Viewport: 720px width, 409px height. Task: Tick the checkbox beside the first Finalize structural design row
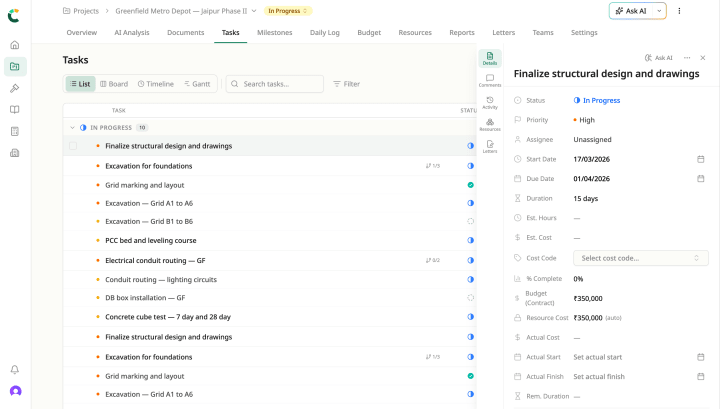(x=73, y=146)
